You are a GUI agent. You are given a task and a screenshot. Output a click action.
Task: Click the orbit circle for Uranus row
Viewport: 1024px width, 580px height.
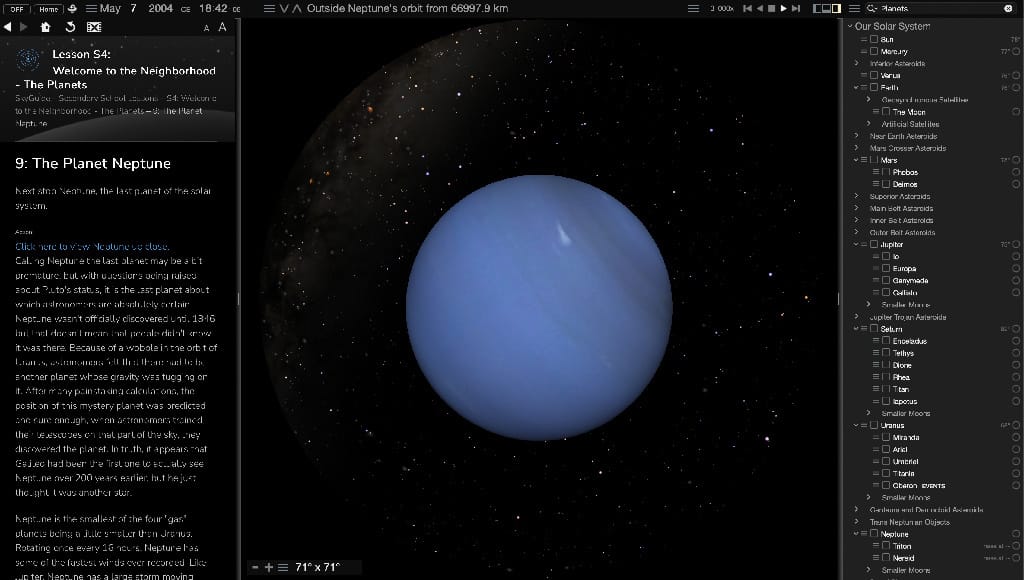click(x=1016, y=425)
